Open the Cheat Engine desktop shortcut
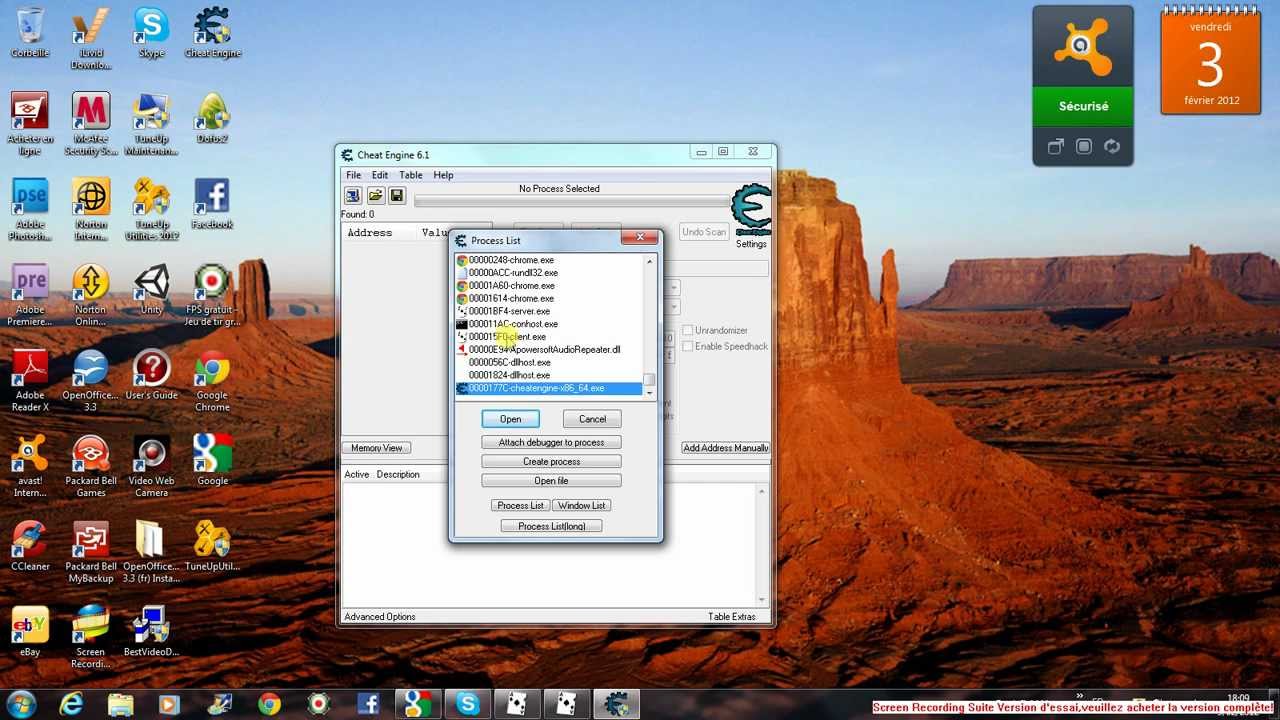Image resolution: width=1280 pixels, height=720 pixels. [x=212, y=33]
